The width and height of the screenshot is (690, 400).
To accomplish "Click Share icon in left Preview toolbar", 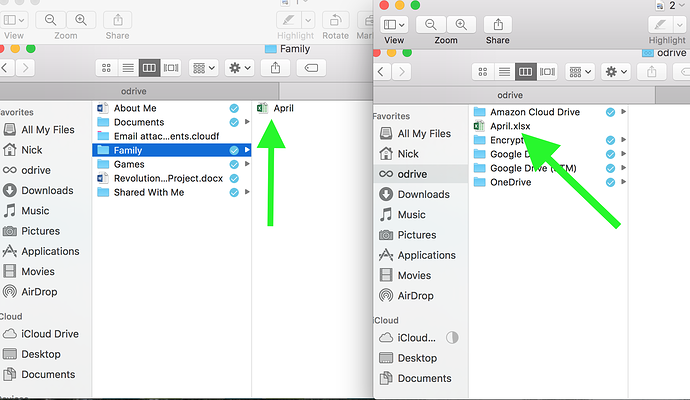I will pos(117,20).
